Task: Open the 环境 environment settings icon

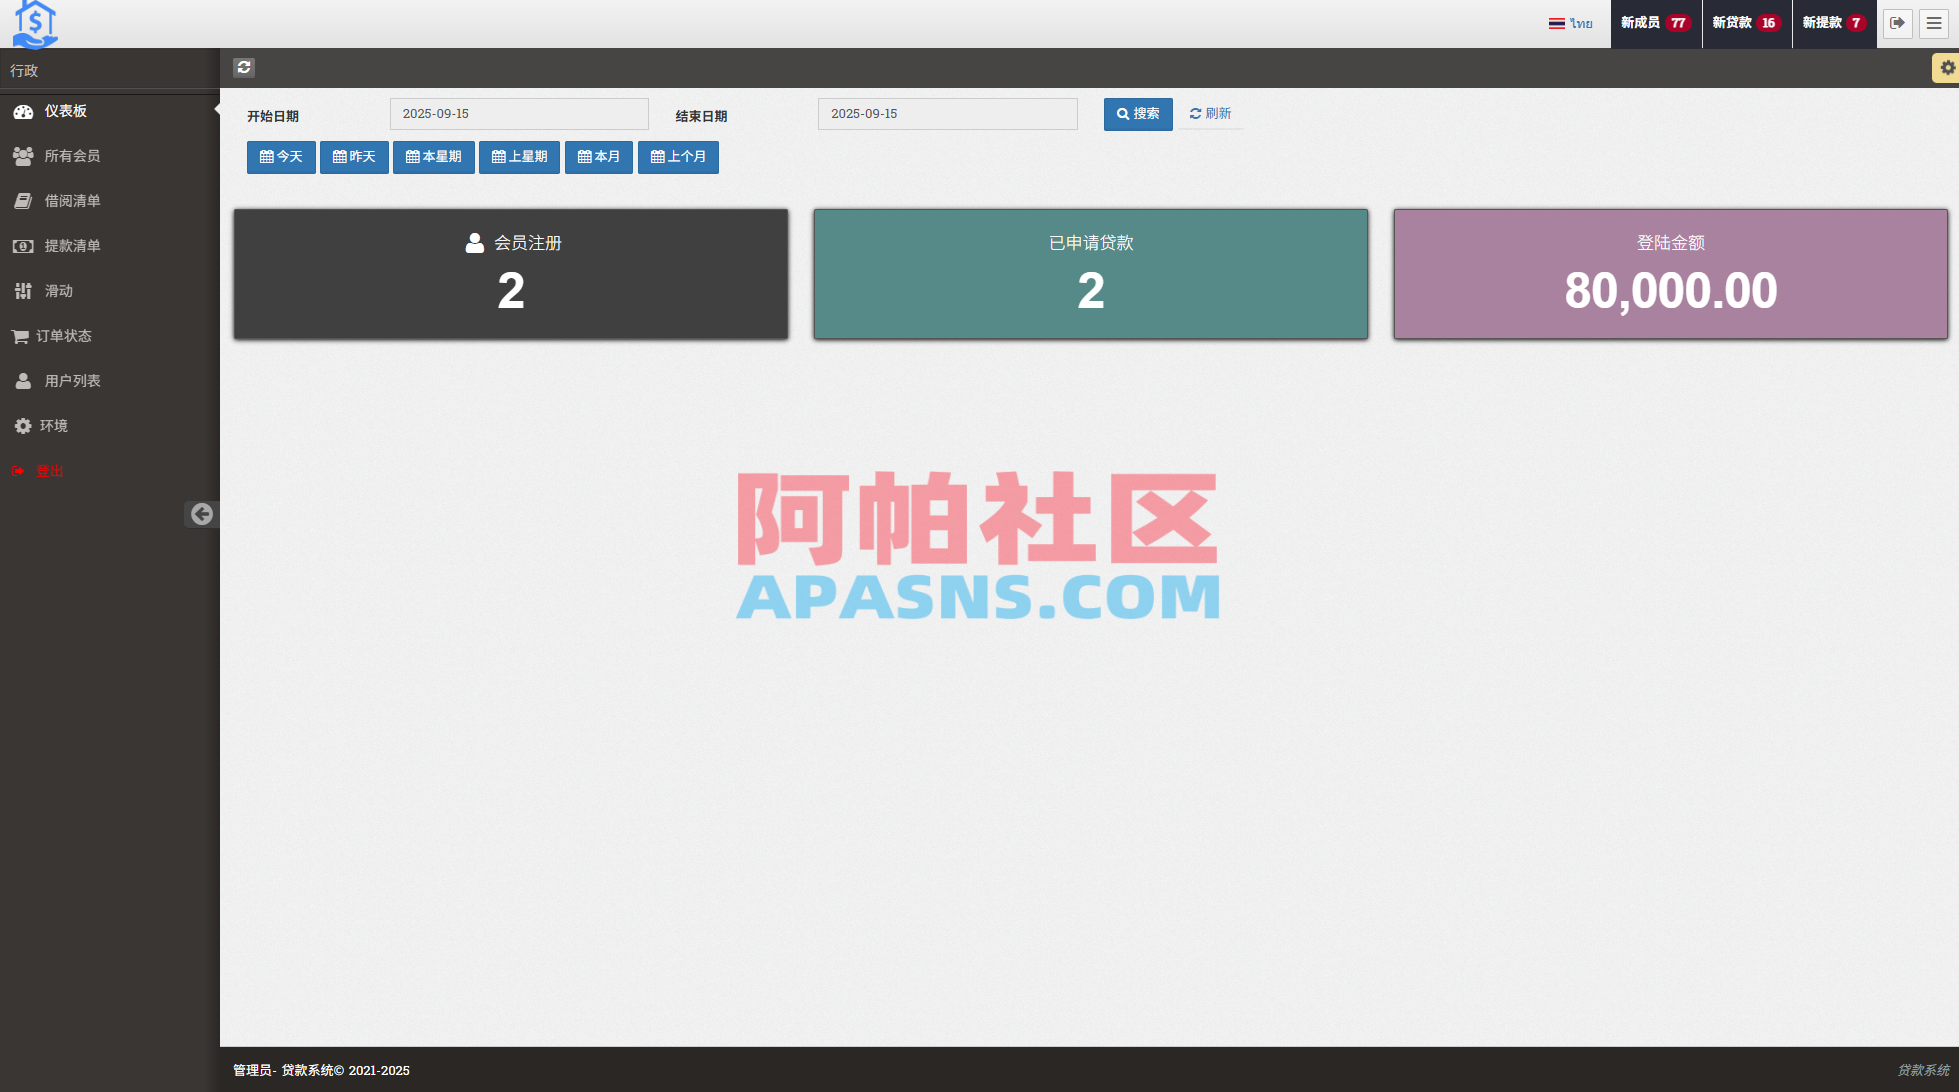Action: coord(24,425)
